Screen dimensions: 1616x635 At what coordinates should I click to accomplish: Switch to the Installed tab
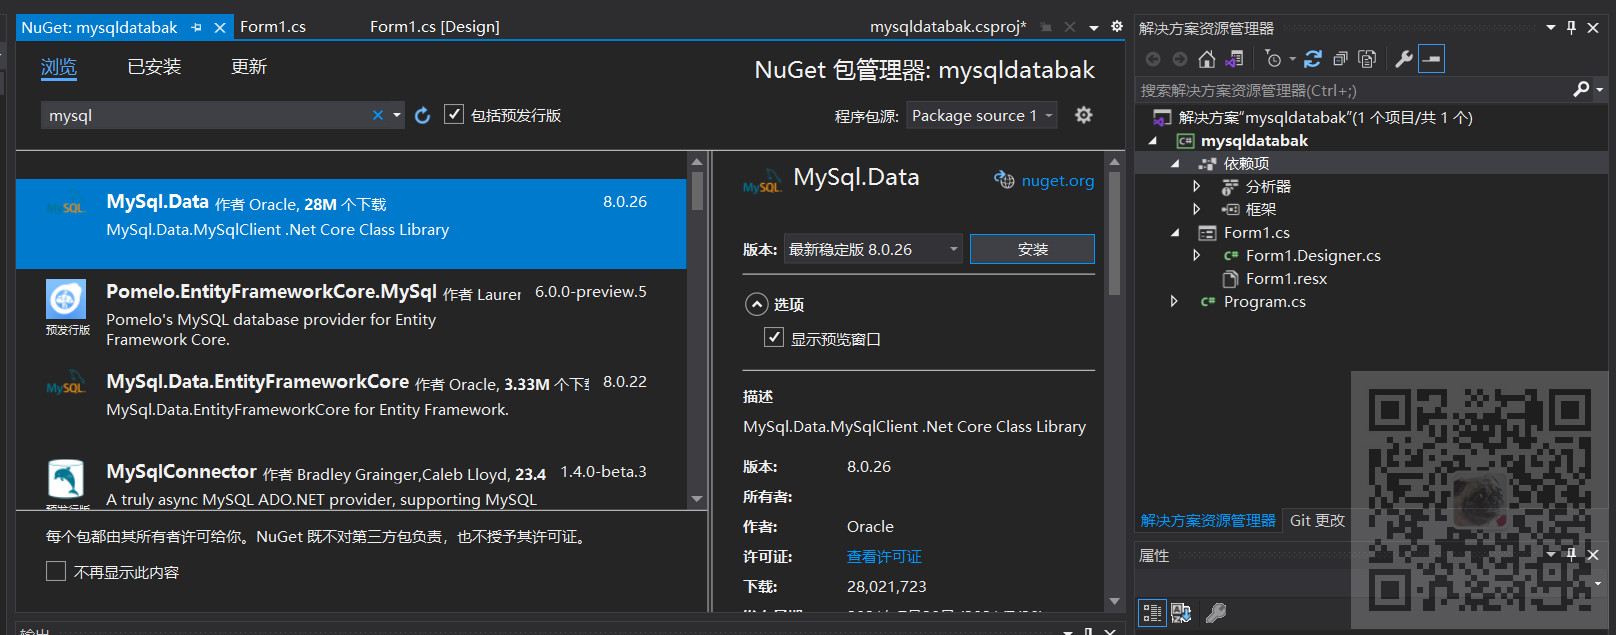point(154,67)
